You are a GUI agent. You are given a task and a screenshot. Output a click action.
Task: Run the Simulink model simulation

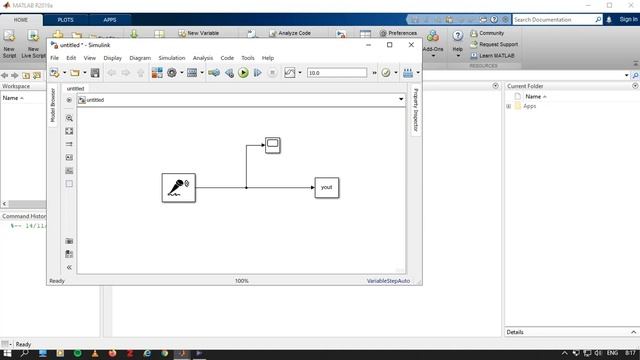243,73
